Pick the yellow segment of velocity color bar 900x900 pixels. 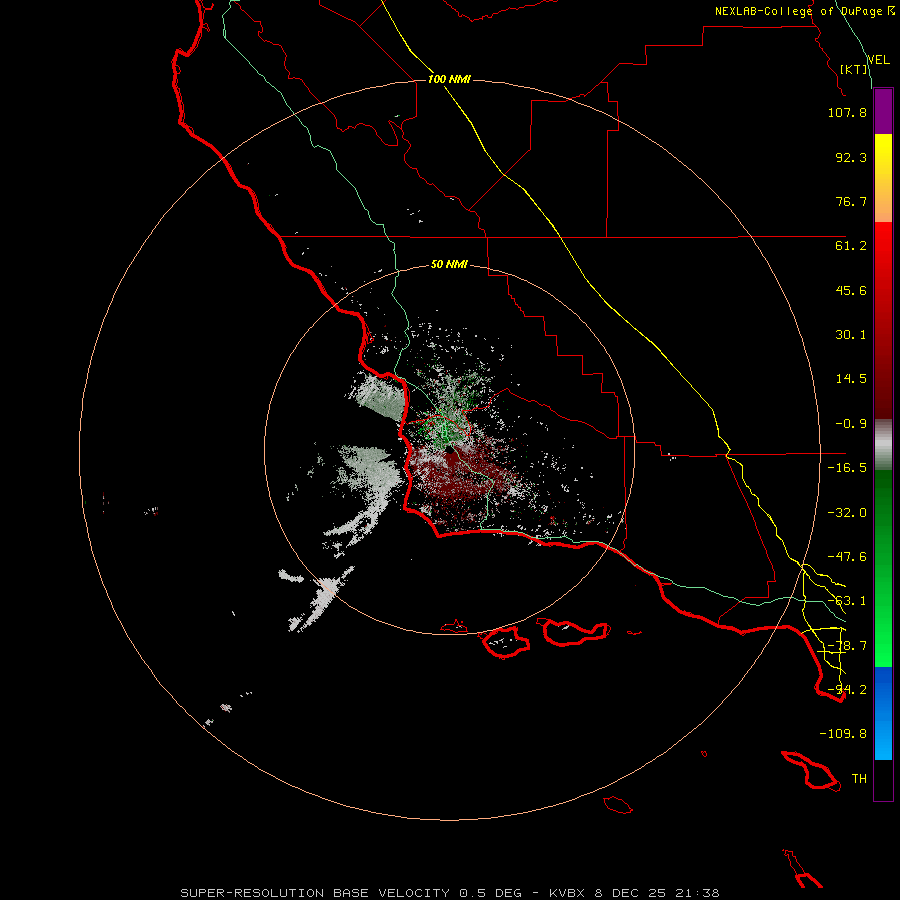click(883, 156)
